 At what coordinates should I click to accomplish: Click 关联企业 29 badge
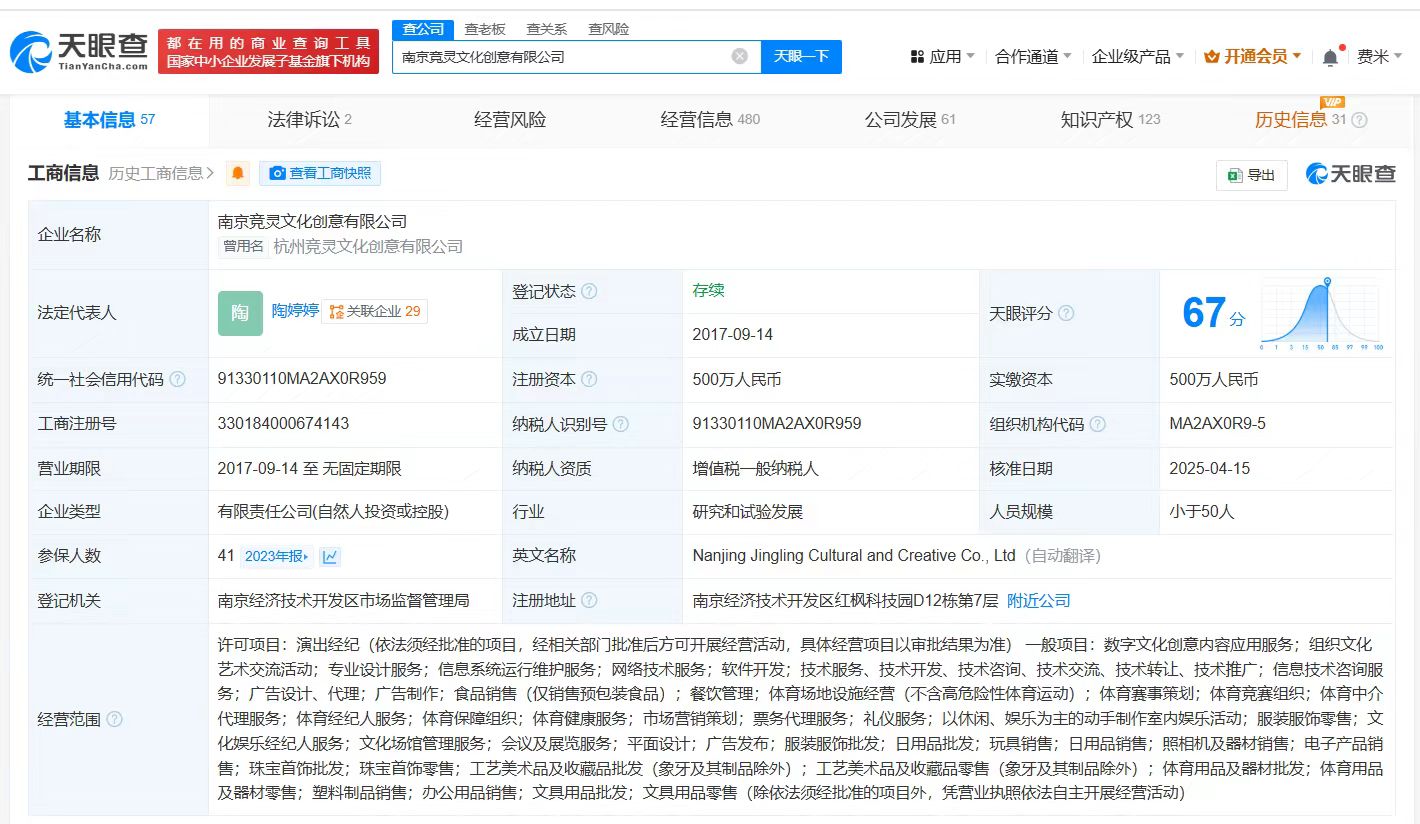(375, 312)
